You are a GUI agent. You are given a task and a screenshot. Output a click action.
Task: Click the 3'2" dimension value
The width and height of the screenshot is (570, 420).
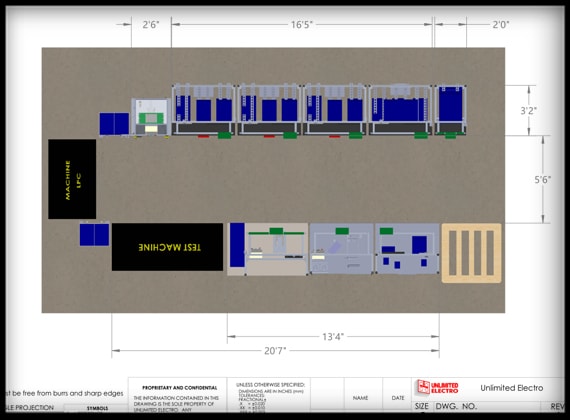click(x=528, y=111)
